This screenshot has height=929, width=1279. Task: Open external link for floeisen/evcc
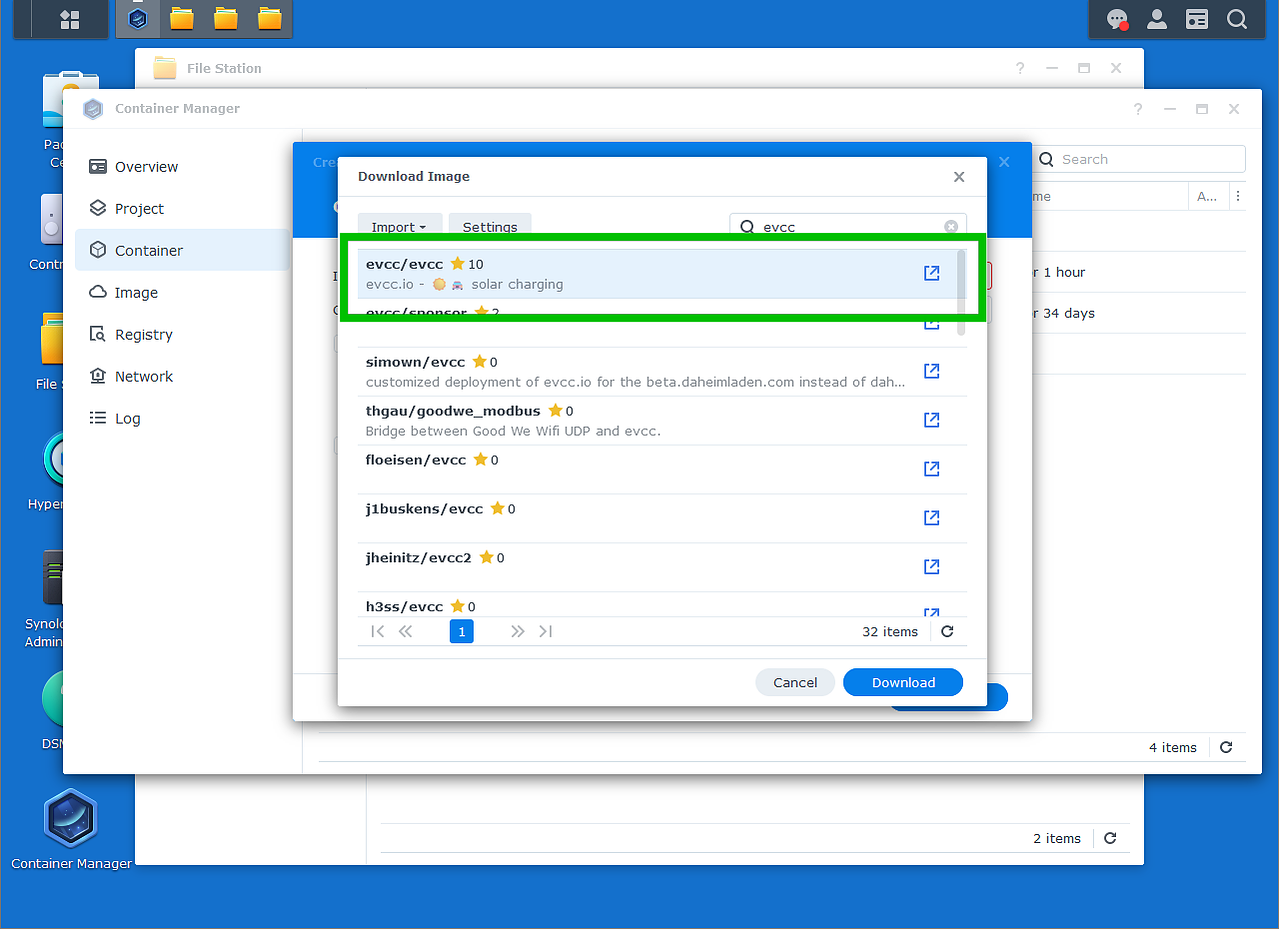point(931,469)
